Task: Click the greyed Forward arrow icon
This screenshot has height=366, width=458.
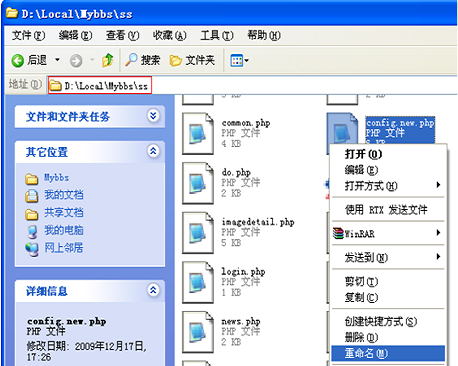Action: [76, 61]
